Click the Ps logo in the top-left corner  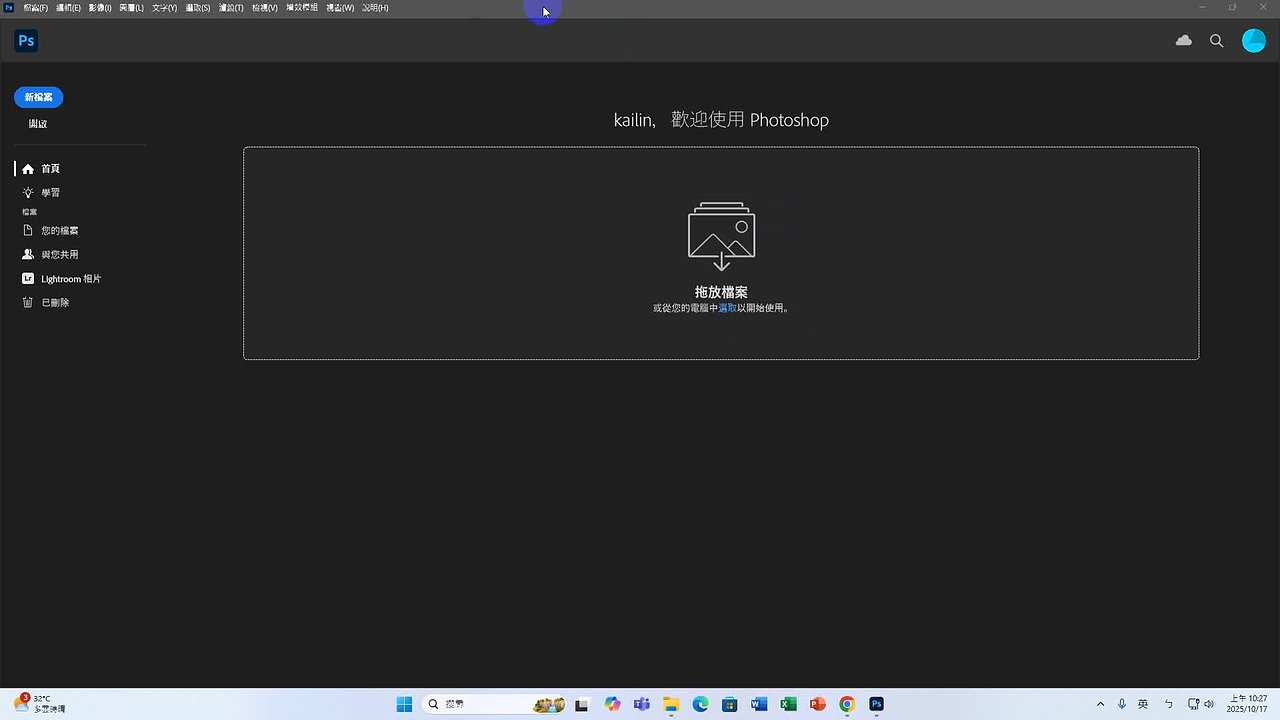[26, 40]
